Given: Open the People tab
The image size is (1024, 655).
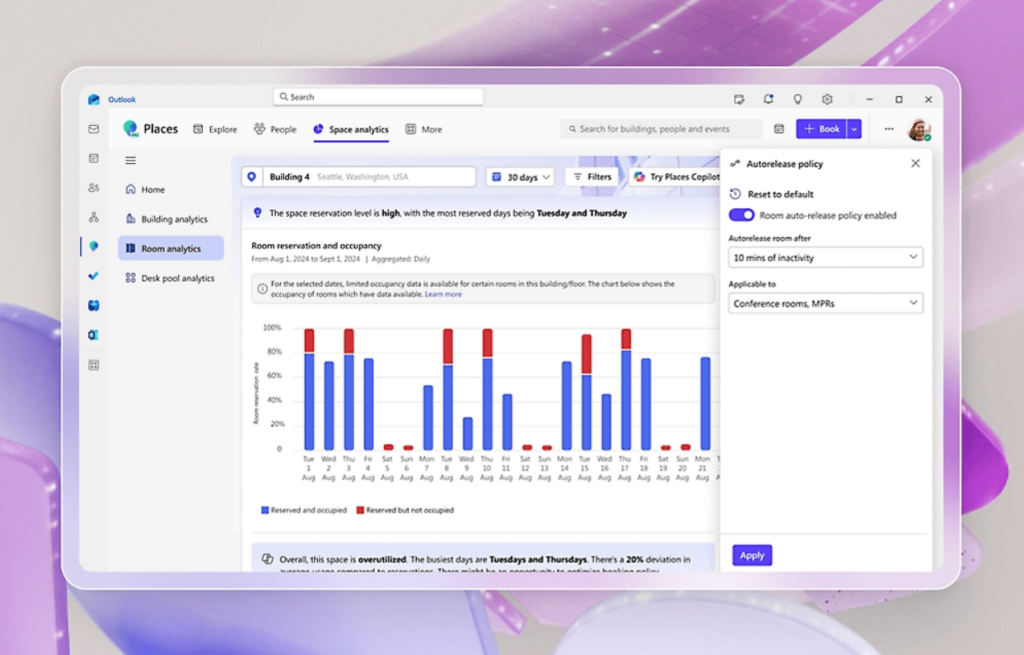Looking at the screenshot, I should click(x=275, y=129).
